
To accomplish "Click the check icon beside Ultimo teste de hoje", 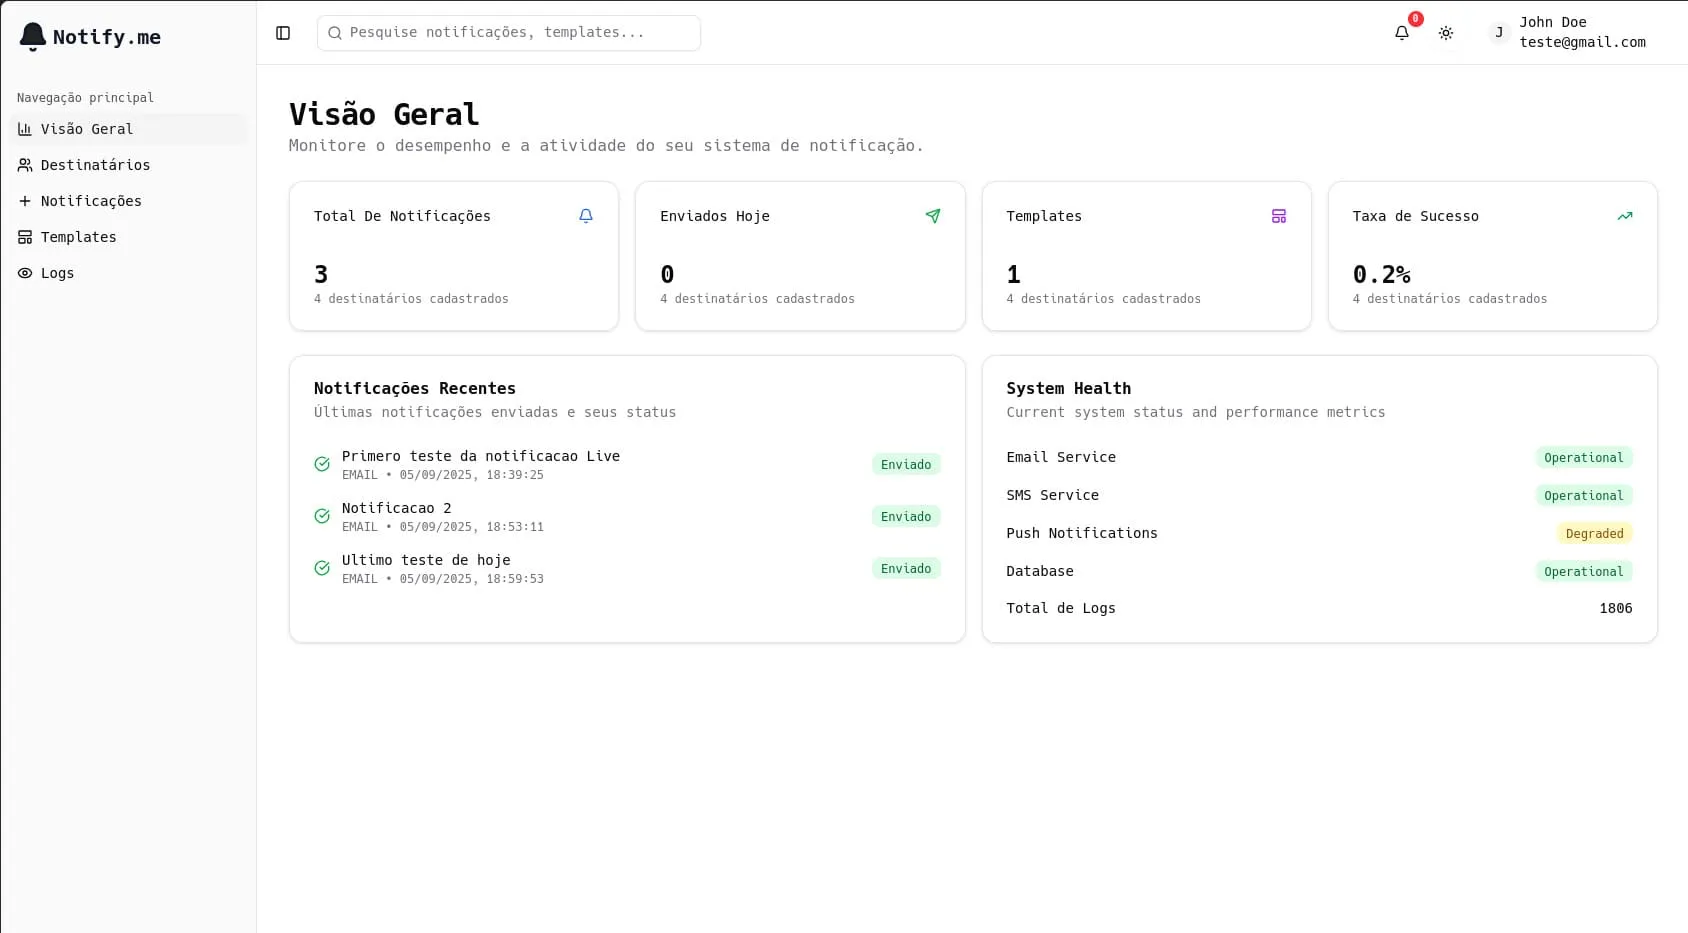I will (x=322, y=568).
